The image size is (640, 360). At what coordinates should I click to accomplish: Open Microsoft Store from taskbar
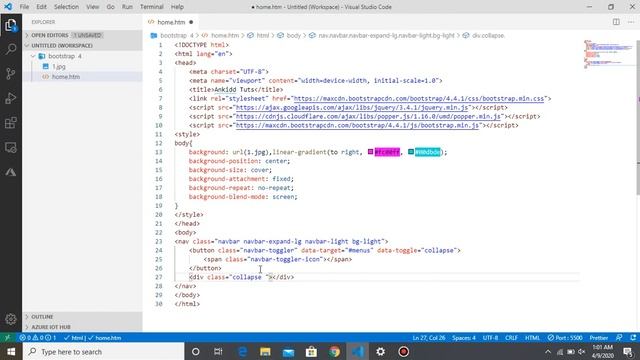click(311, 351)
